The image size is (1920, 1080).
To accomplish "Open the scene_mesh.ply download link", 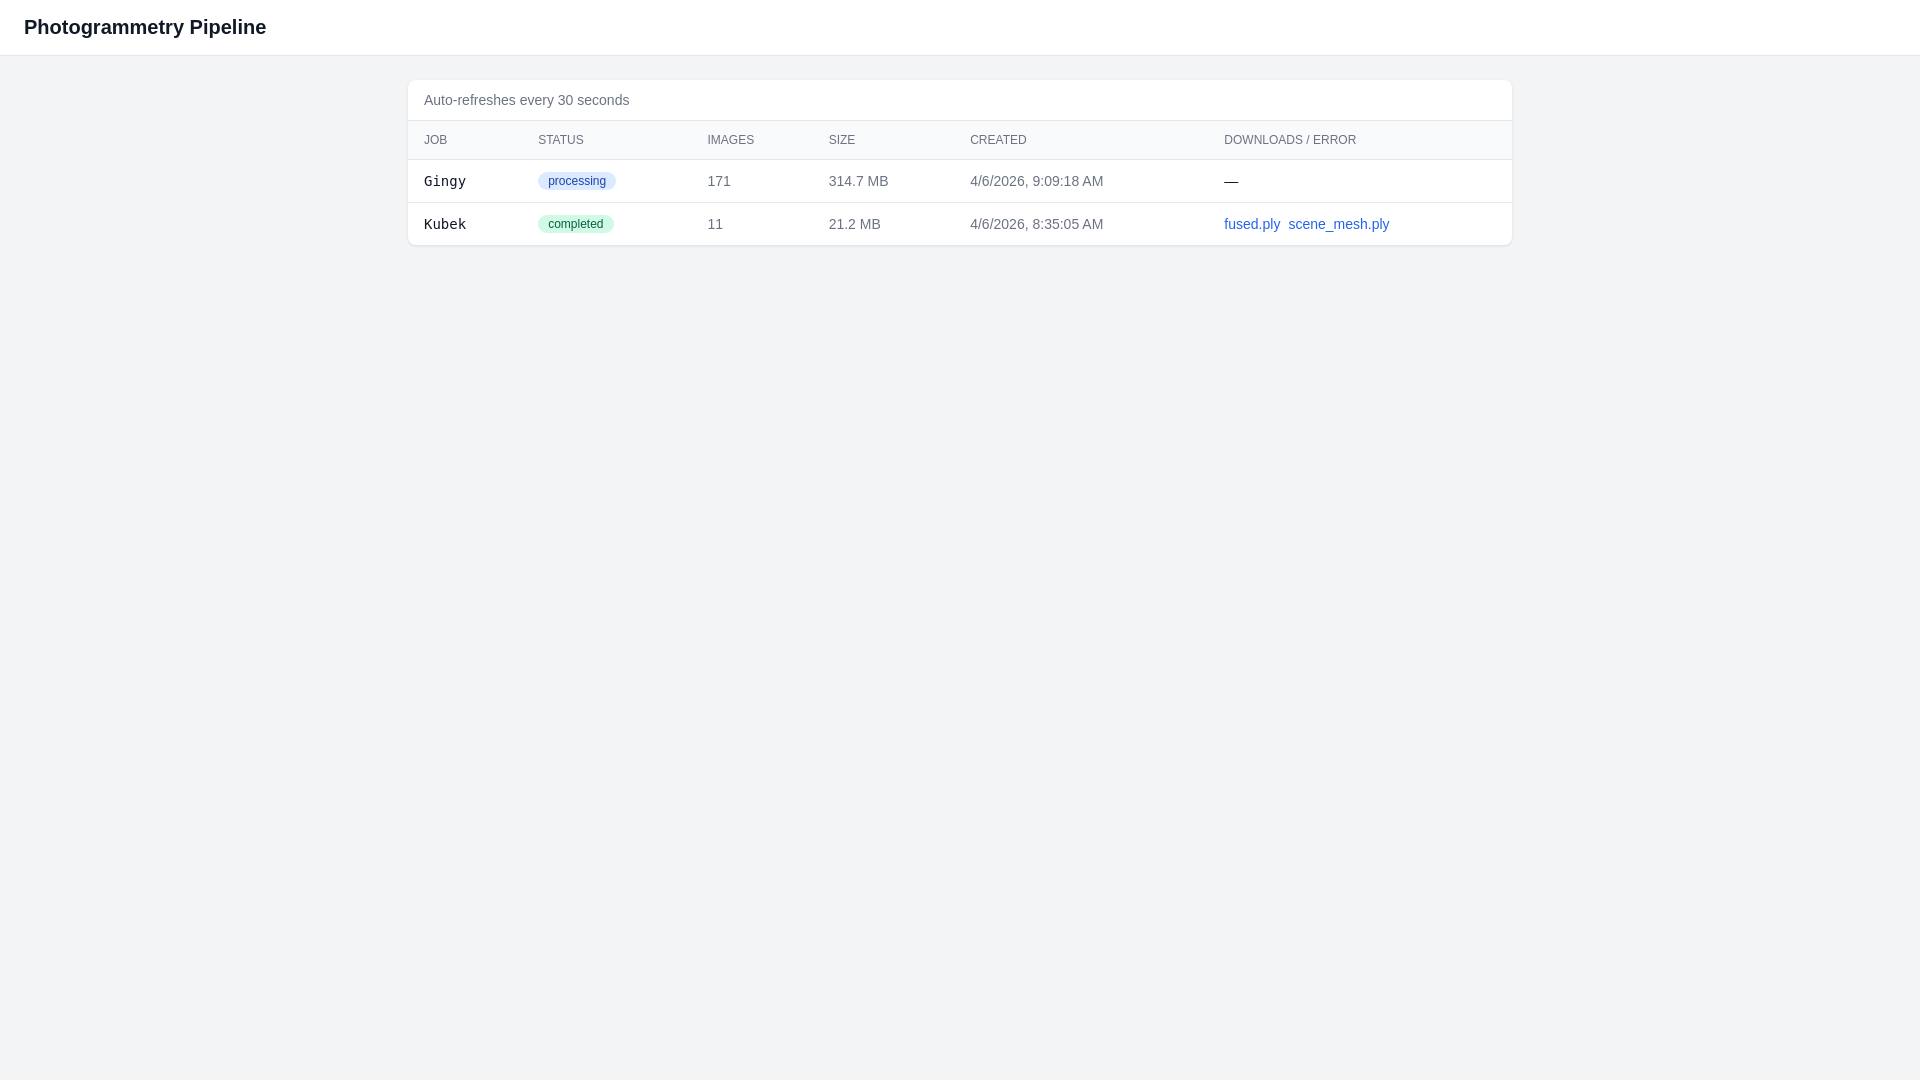I will point(1338,224).
